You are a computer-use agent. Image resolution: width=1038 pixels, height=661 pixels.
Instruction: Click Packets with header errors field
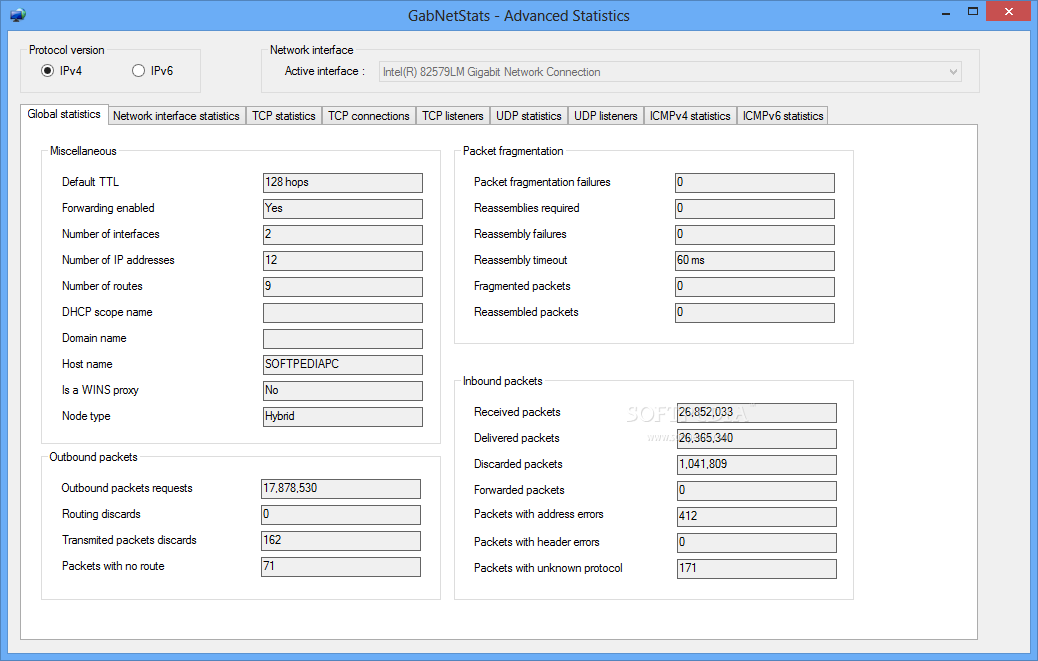757,543
